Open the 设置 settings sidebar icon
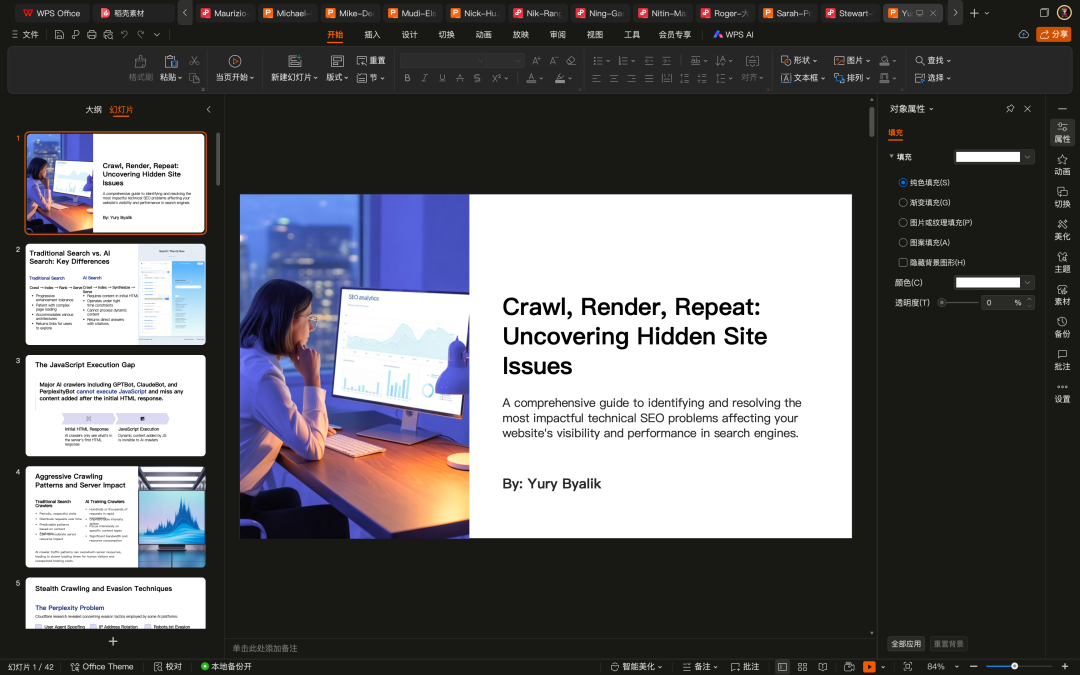 point(1062,393)
